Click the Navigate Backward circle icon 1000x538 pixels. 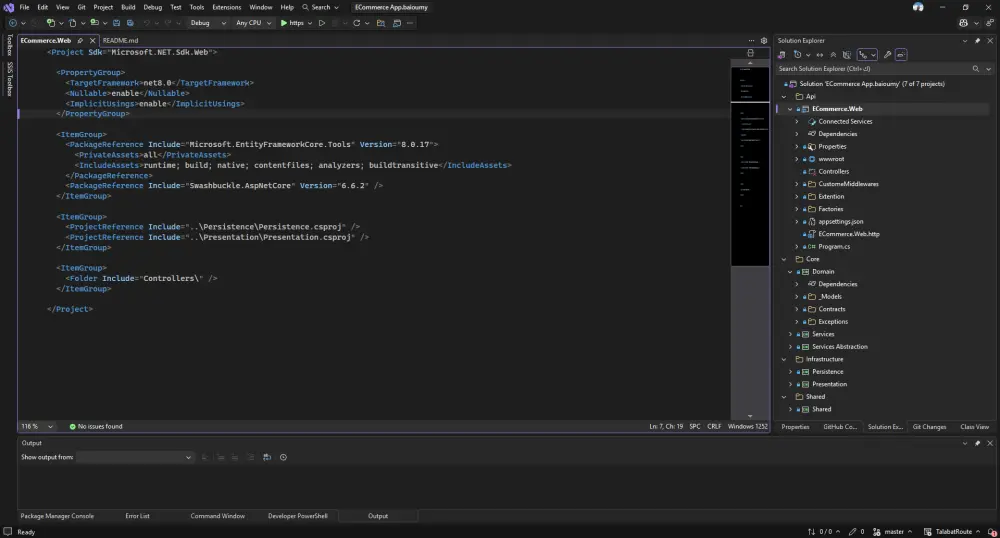tap(13, 23)
